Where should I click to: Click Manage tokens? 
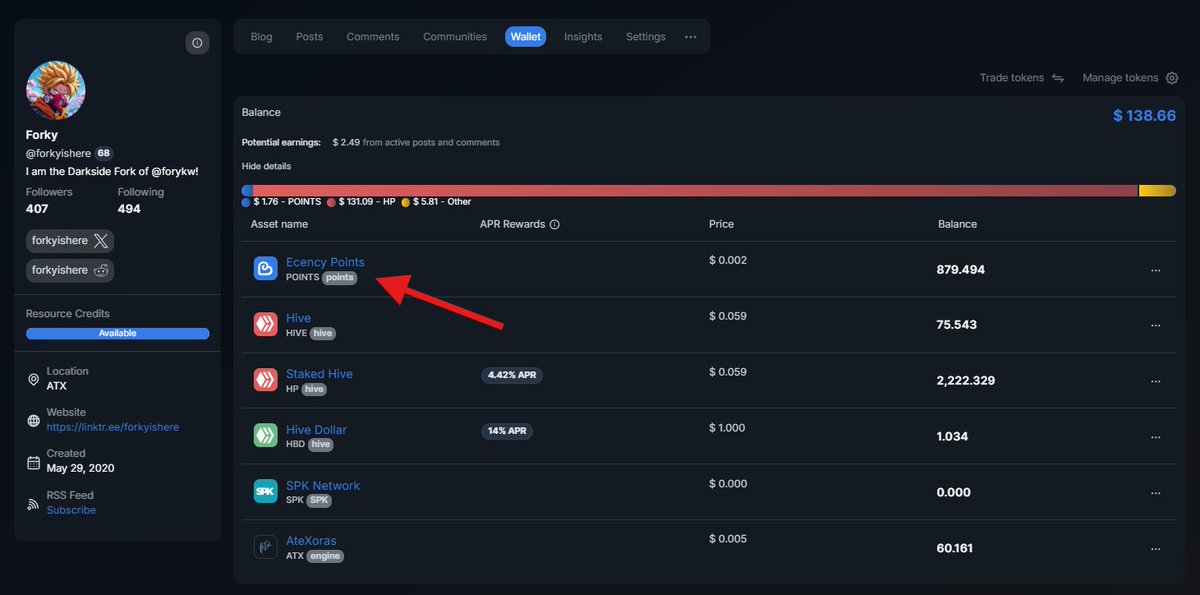(x=1120, y=78)
